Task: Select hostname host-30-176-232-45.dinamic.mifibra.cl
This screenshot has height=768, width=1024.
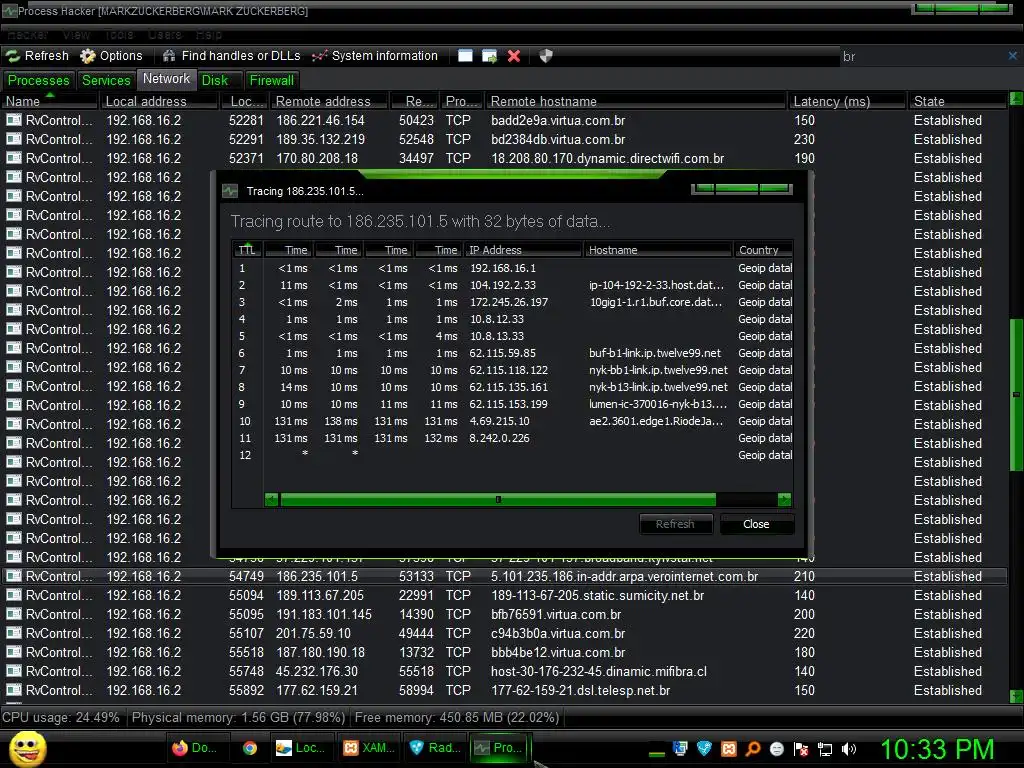Action: pyautogui.click(x=599, y=671)
